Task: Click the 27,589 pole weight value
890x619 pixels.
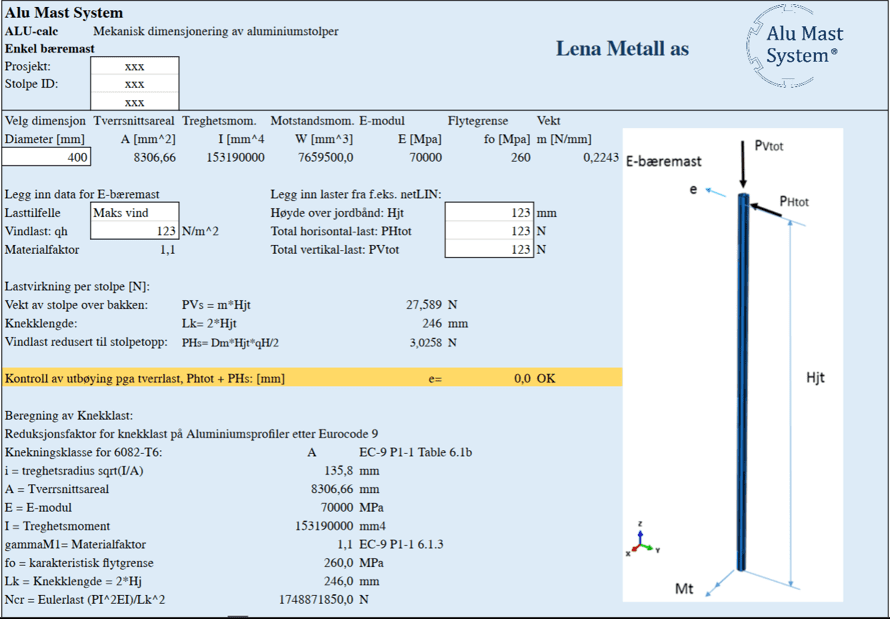Action: [x=423, y=305]
